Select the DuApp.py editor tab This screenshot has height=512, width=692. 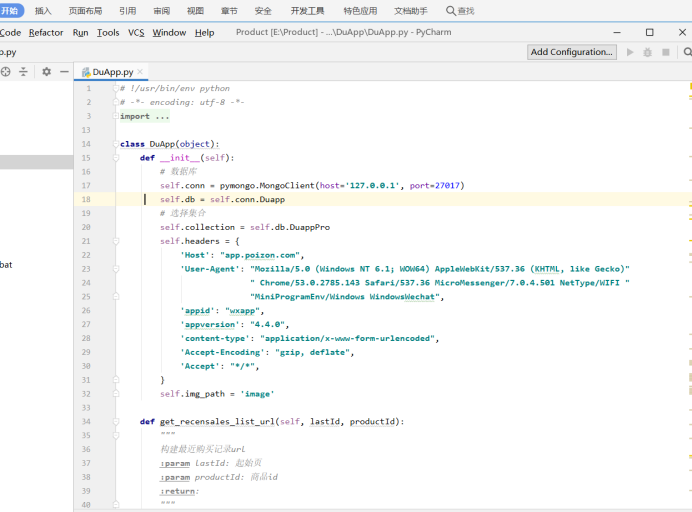click(111, 72)
